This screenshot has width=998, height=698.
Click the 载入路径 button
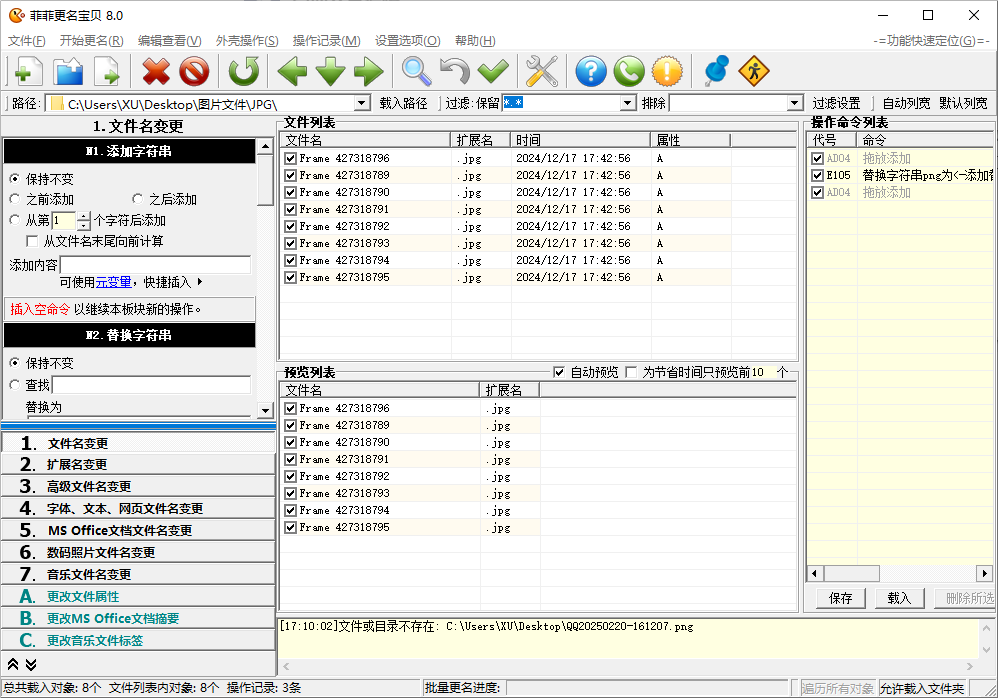(x=404, y=103)
